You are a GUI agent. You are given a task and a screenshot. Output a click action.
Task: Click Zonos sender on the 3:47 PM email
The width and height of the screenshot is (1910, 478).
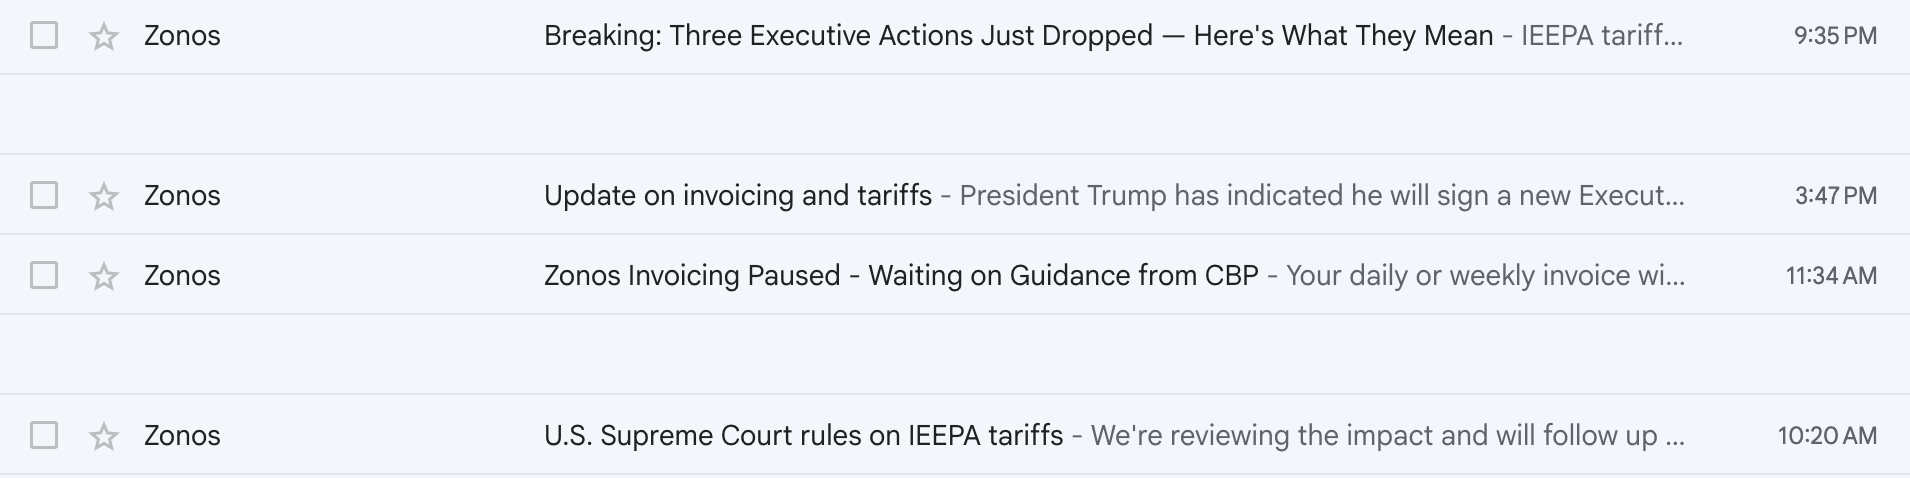click(x=182, y=195)
